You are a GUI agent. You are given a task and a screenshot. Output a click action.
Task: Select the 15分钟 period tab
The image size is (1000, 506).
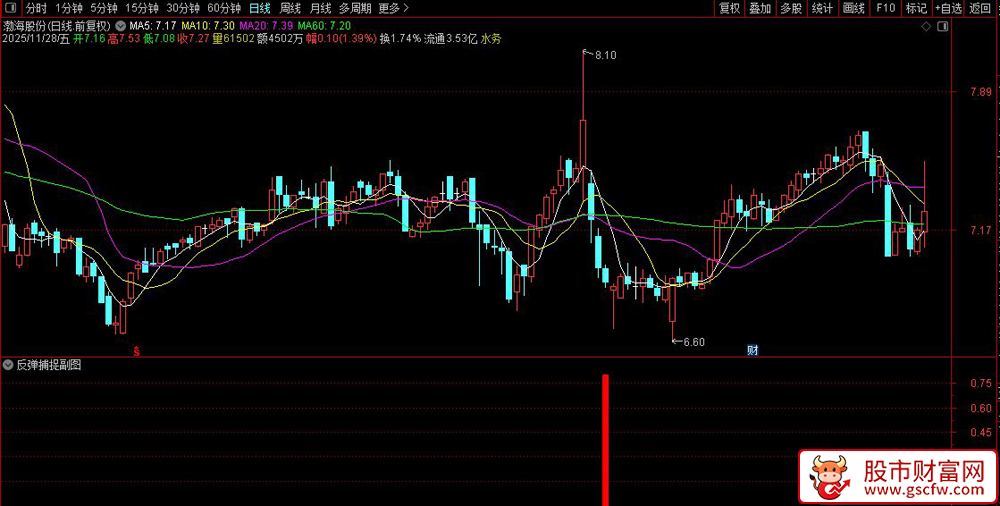142,8
